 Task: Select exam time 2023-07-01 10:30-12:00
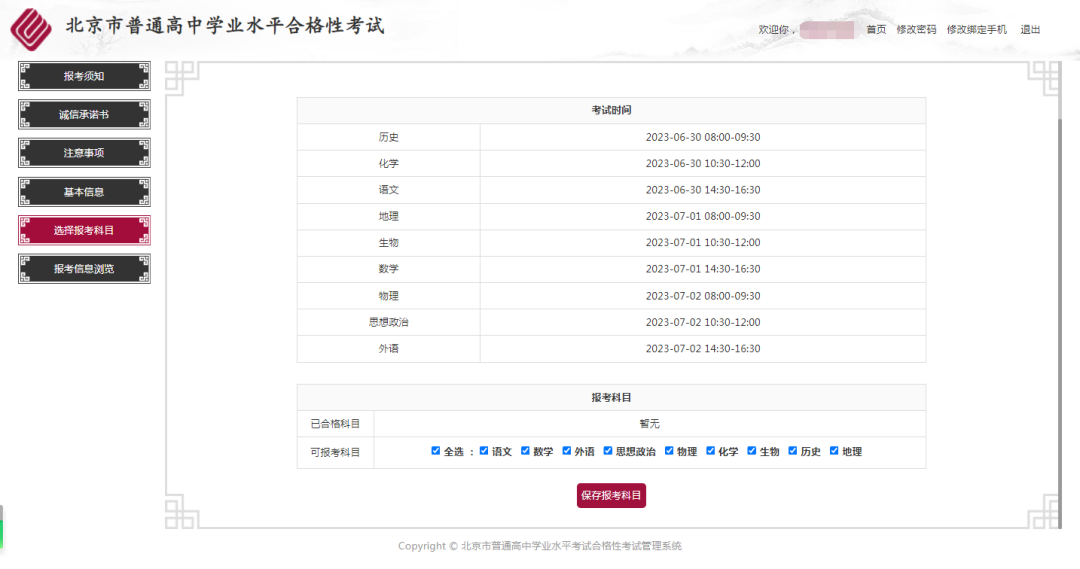pos(703,242)
